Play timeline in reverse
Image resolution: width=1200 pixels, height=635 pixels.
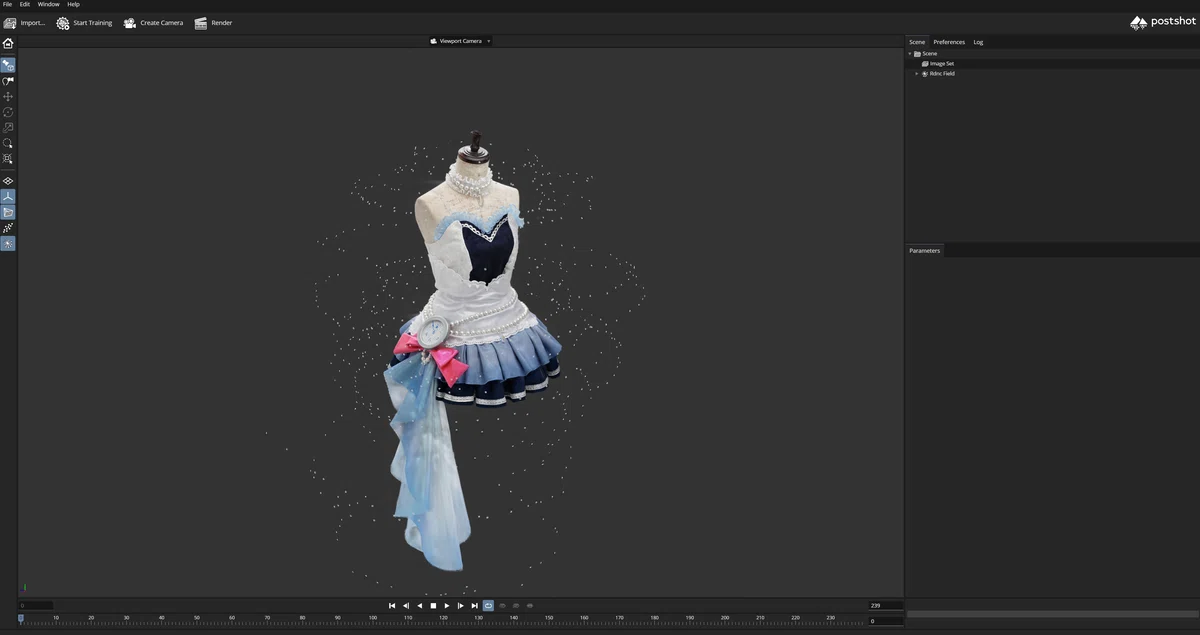click(420, 605)
